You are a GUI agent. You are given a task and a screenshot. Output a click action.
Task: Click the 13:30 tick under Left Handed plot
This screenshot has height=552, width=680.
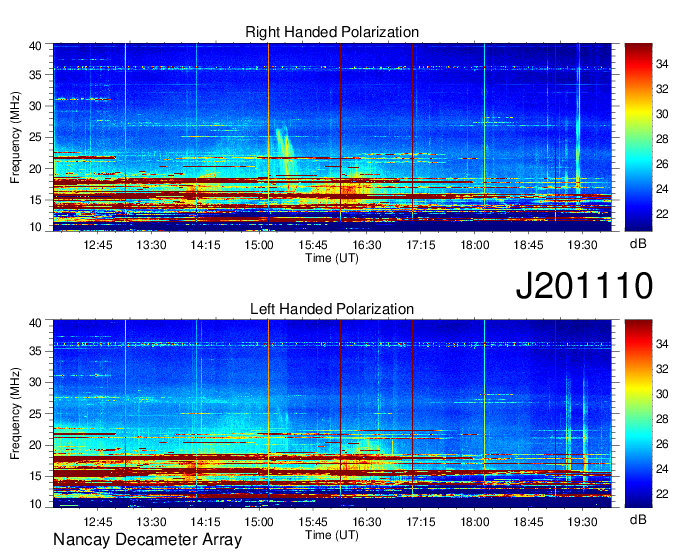point(152,522)
